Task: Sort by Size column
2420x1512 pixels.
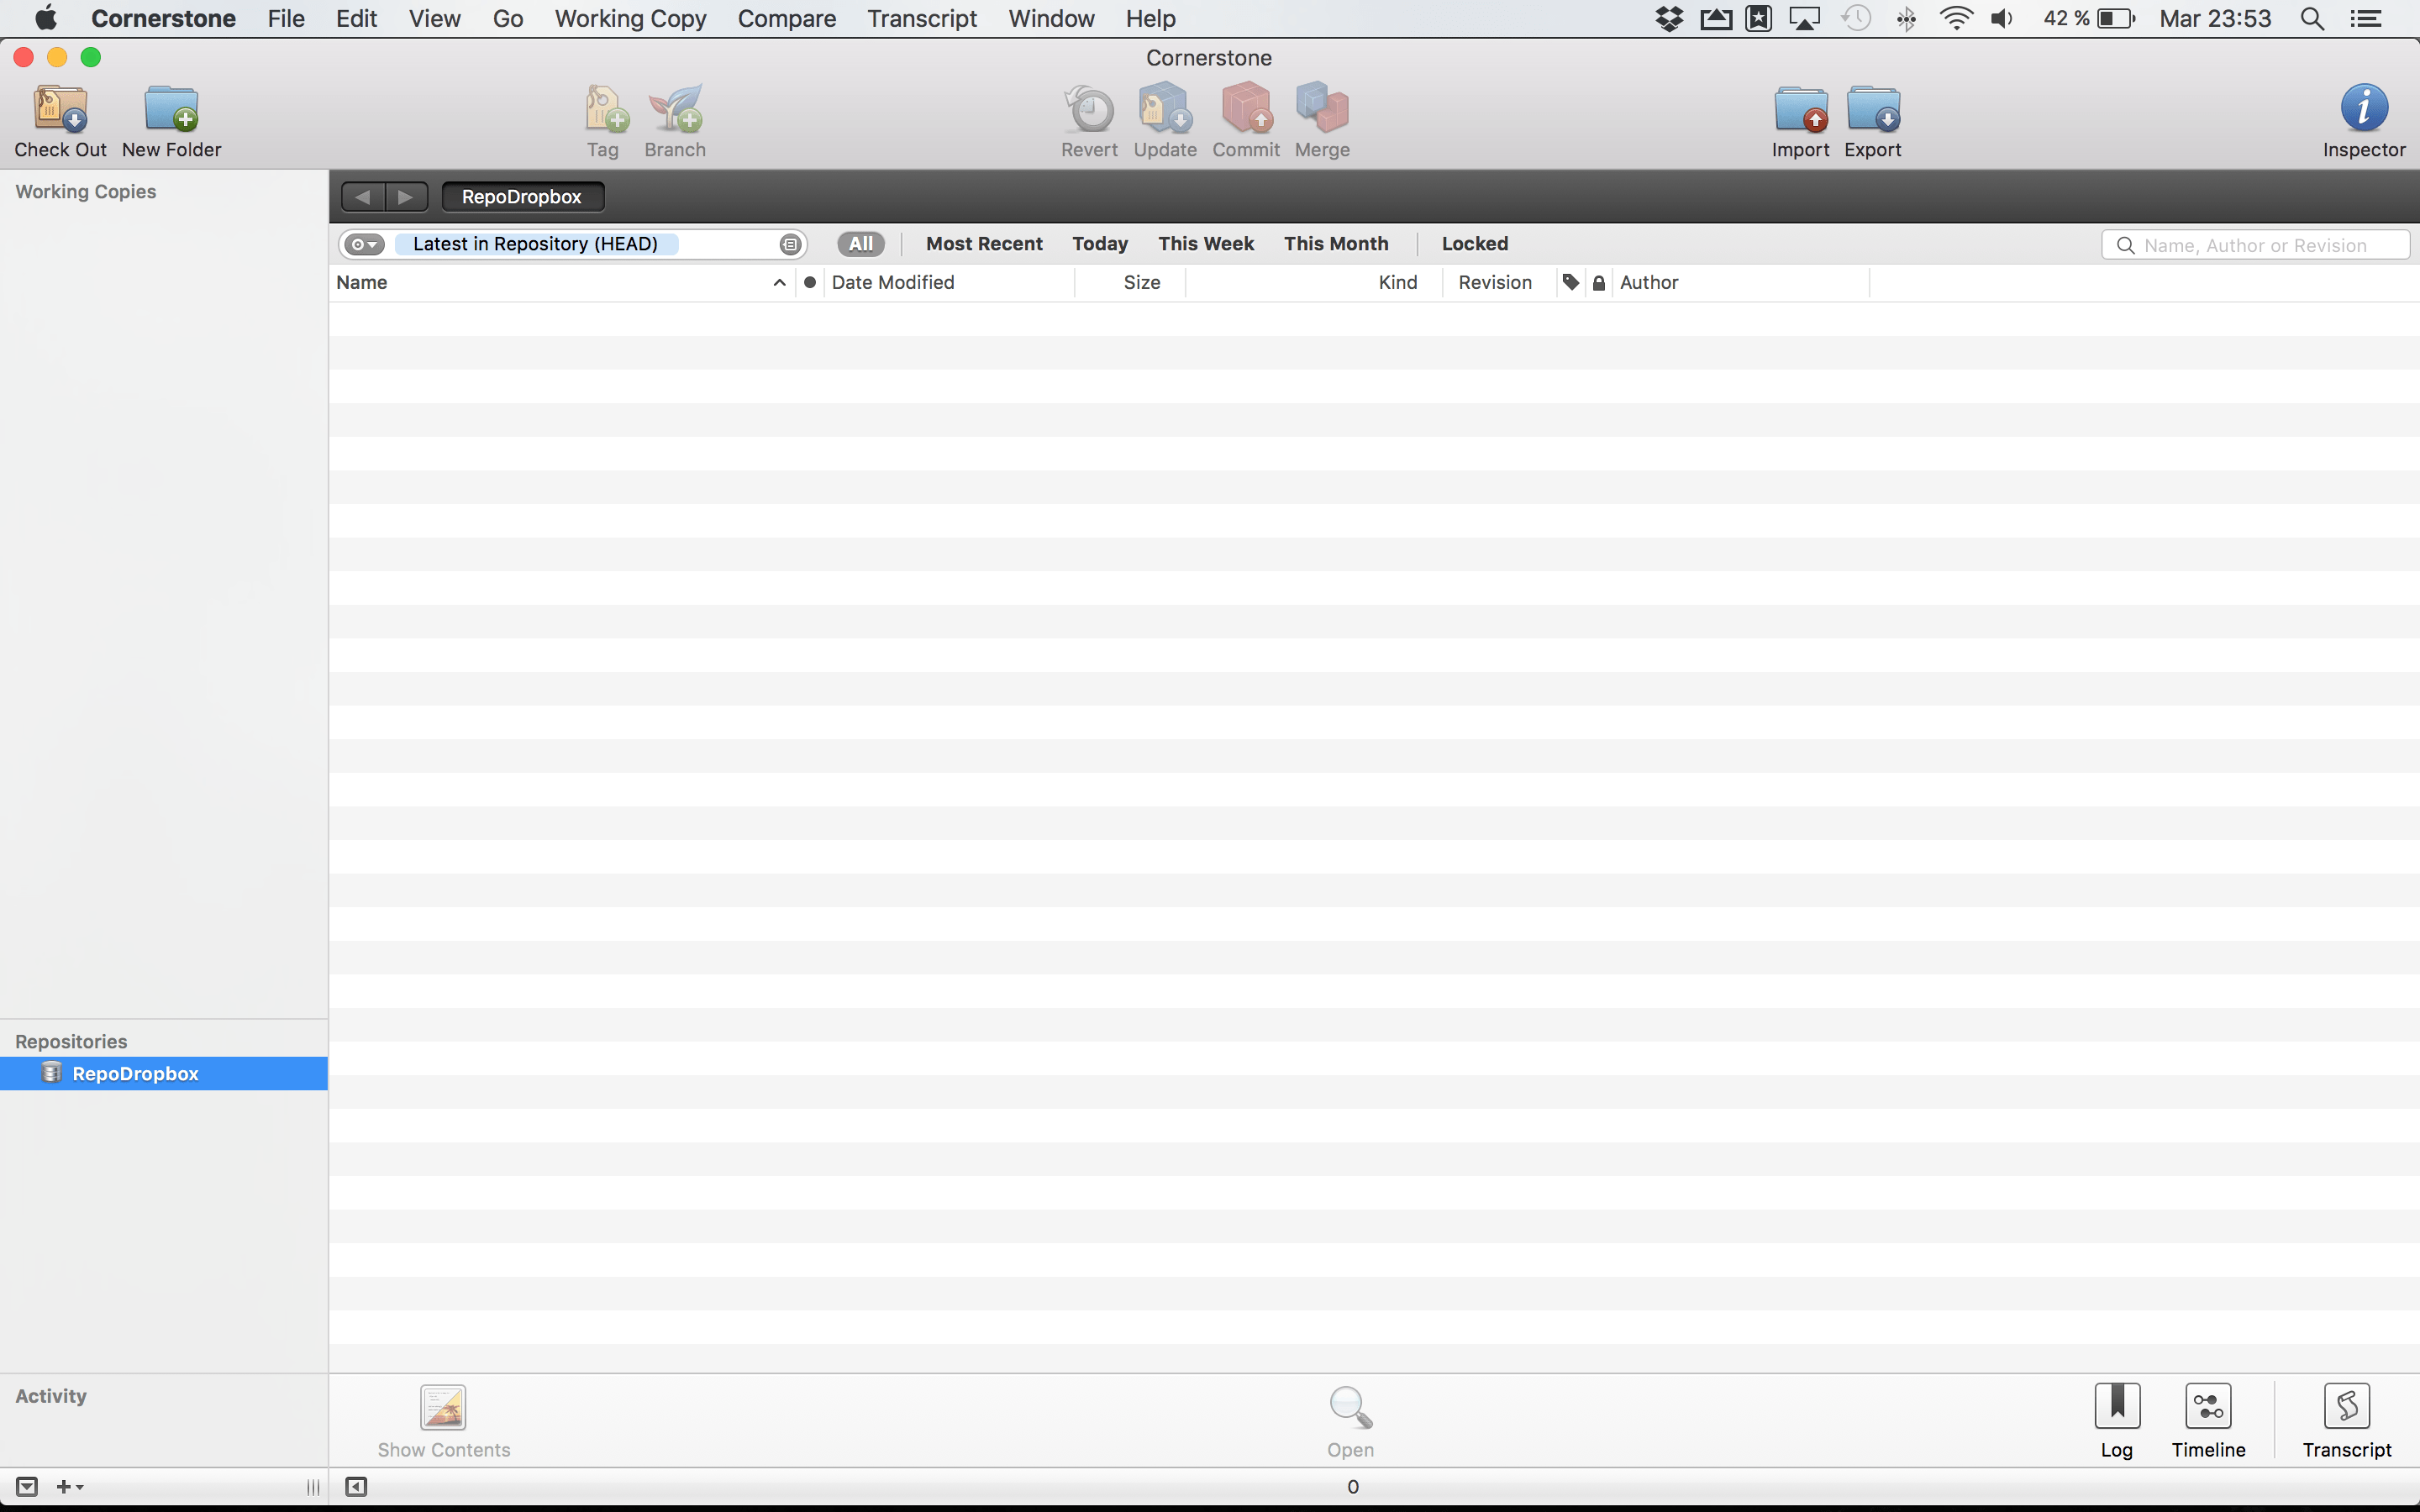Action: pyautogui.click(x=1130, y=283)
